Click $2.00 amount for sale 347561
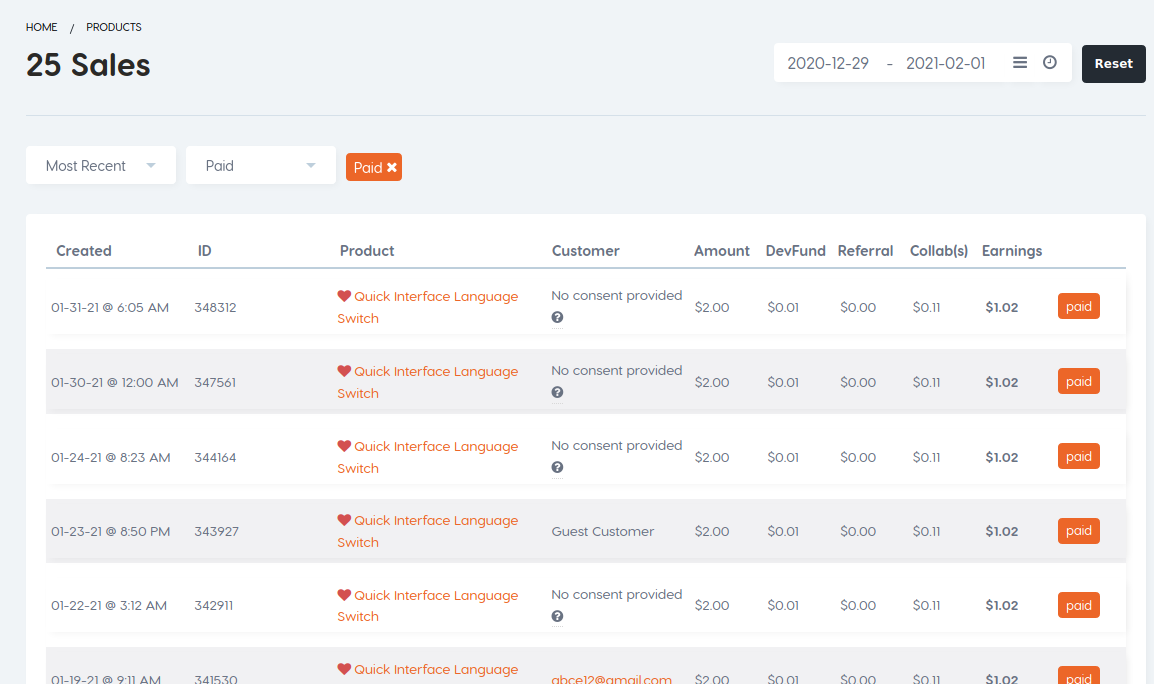 point(712,383)
